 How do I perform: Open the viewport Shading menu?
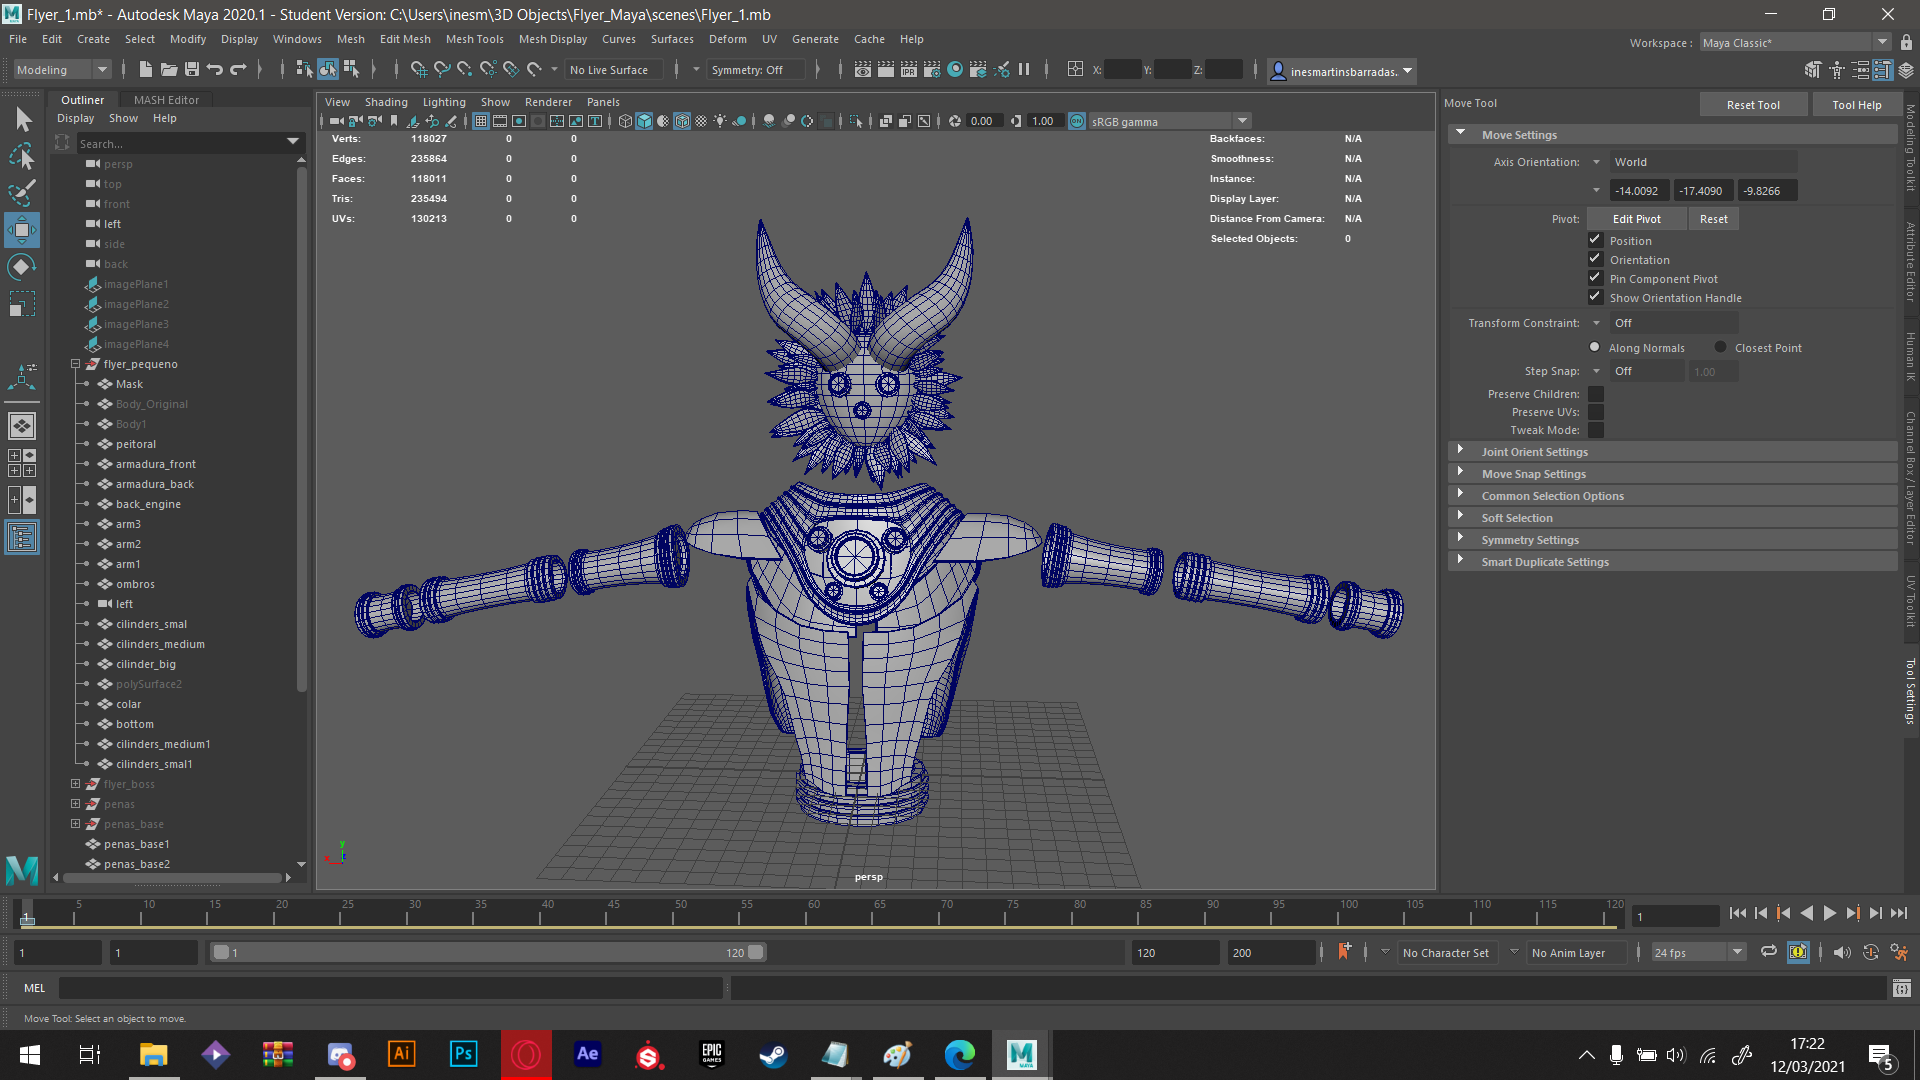386,102
